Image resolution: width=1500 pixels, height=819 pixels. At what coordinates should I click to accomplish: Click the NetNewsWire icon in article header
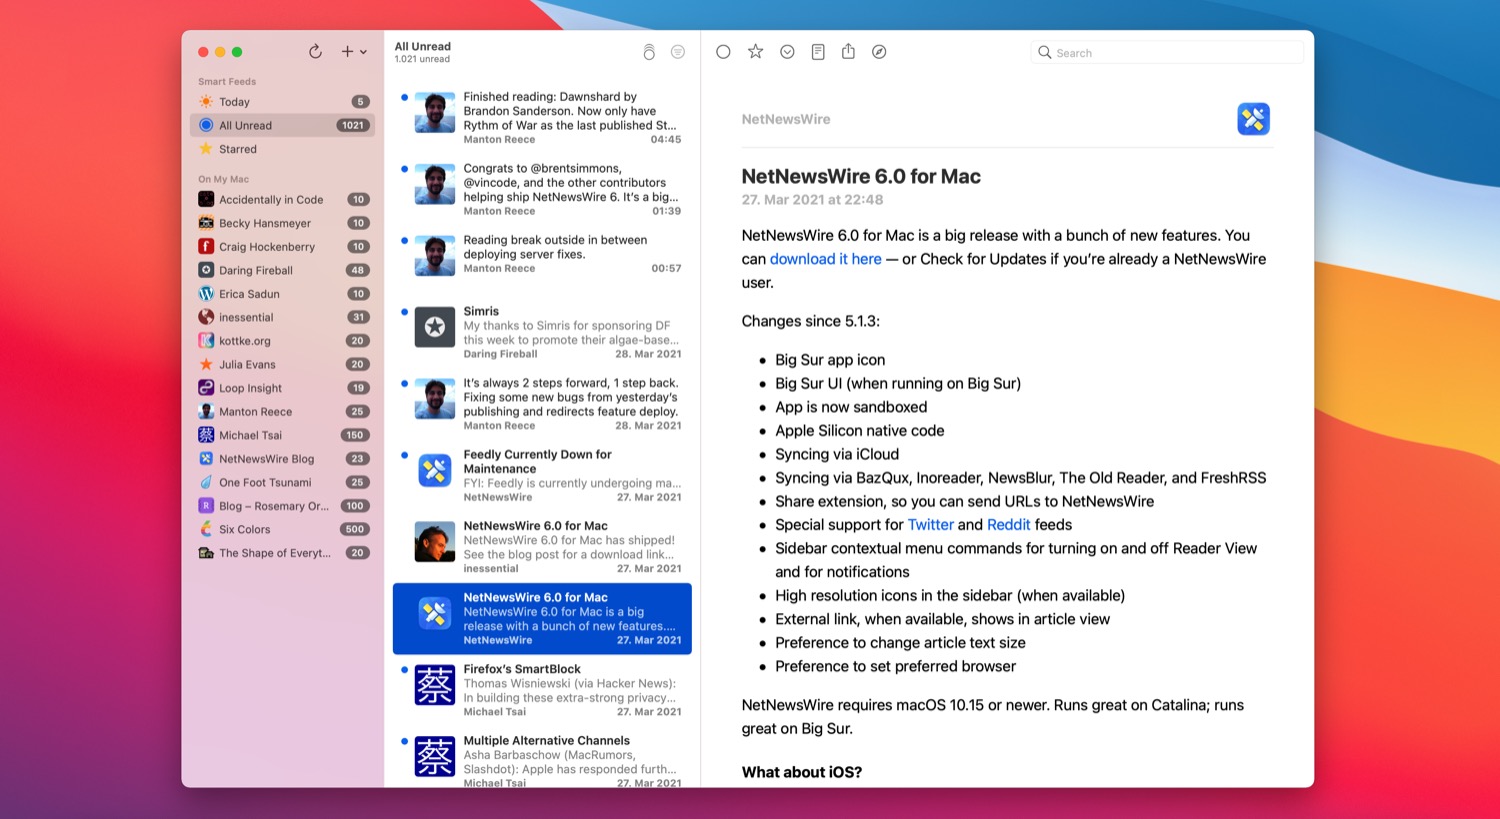[x=1253, y=119]
